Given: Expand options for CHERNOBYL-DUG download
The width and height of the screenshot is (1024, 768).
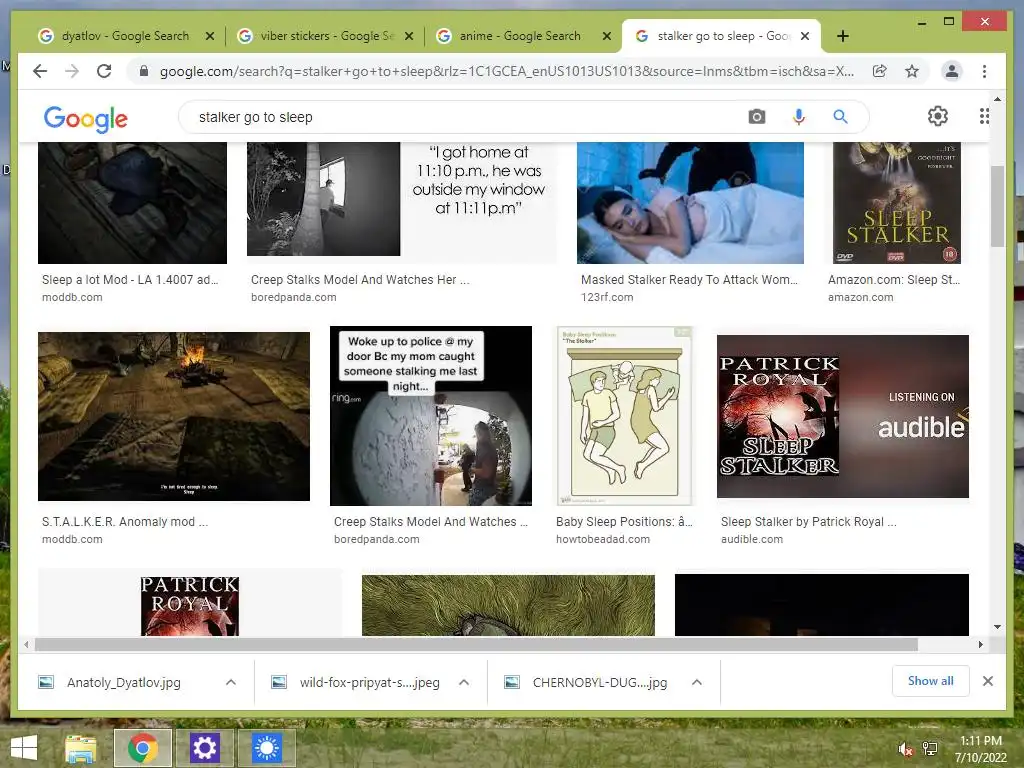Looking at the screenshot, I should pos(697,682).
